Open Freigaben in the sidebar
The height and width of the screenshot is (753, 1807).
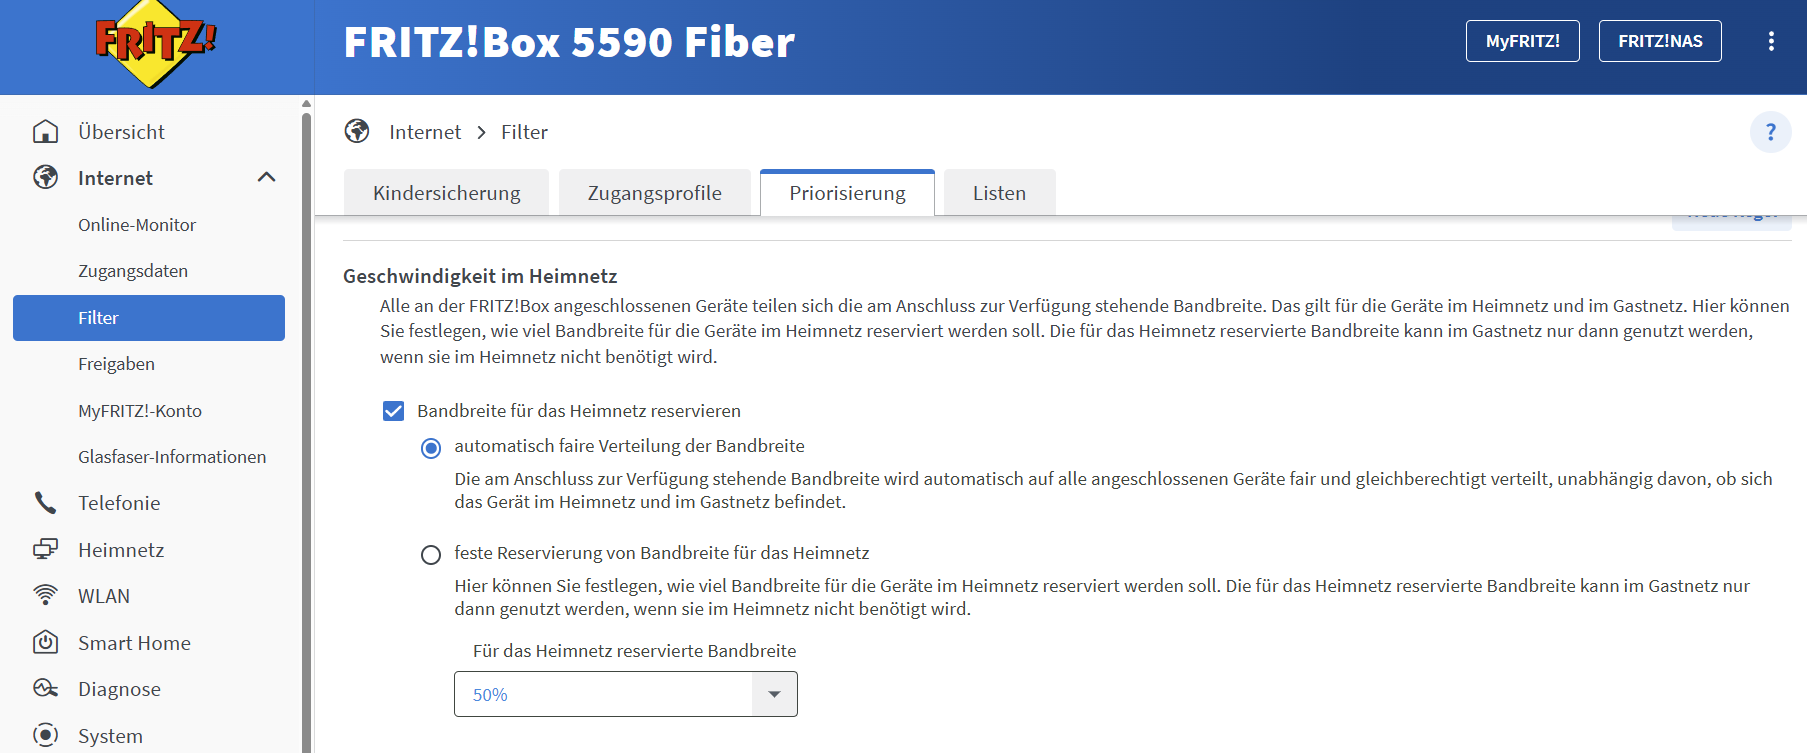(116, 364)
